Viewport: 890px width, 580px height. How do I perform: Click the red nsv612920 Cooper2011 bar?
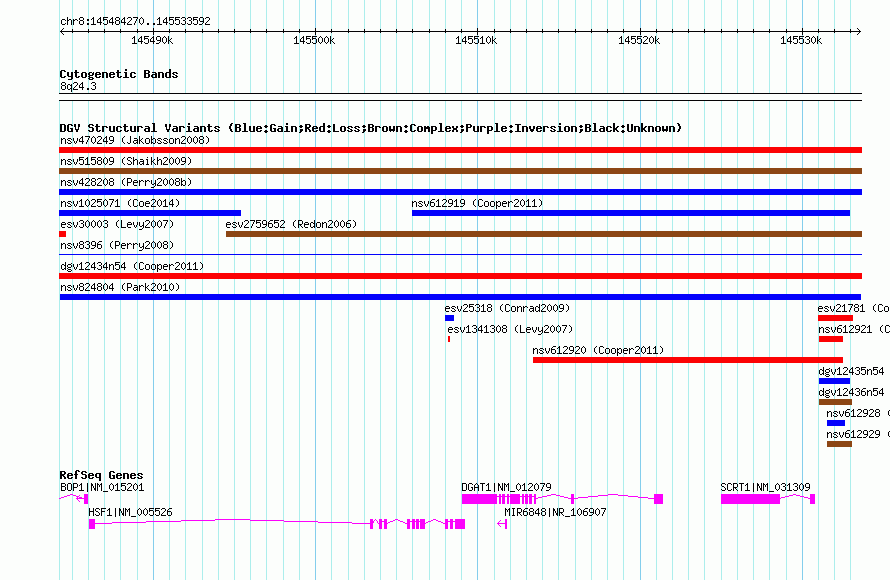pyautogui.click(x=688, y=360)
